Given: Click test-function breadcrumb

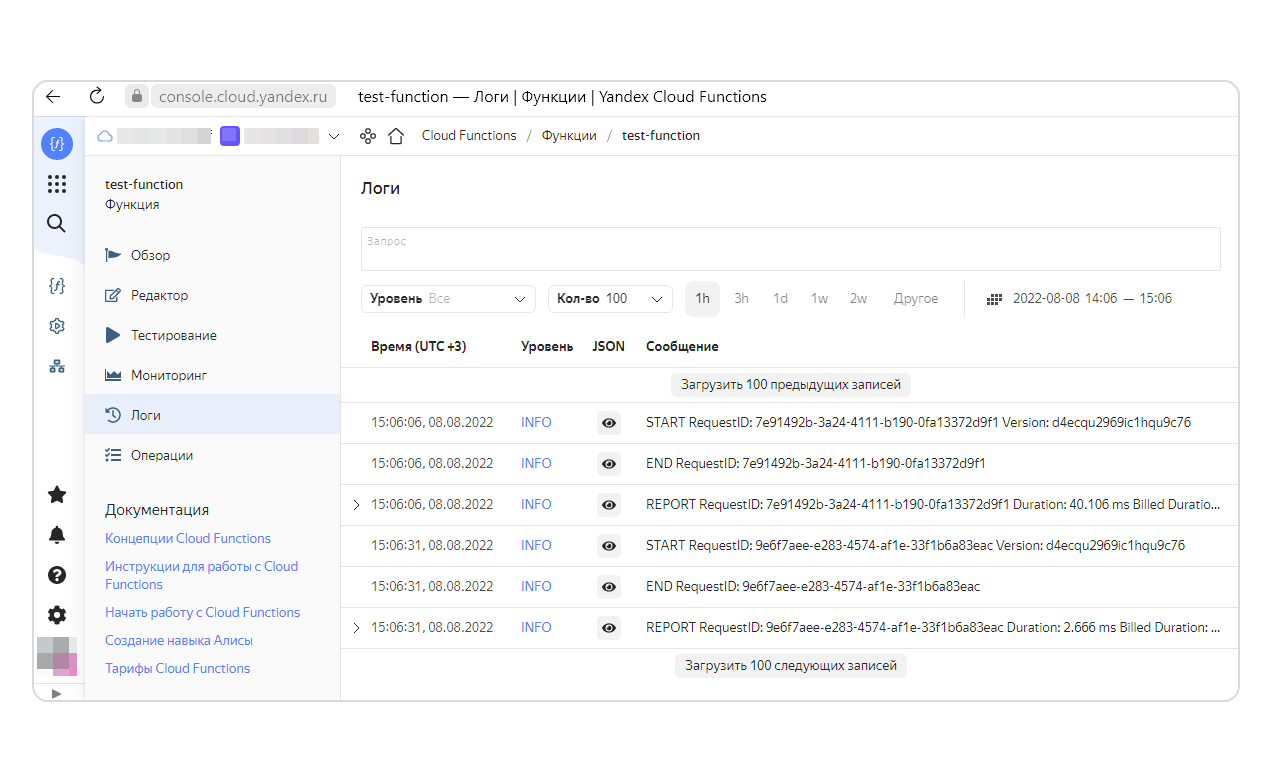Looking at the screenshot, I should point(661,136).
